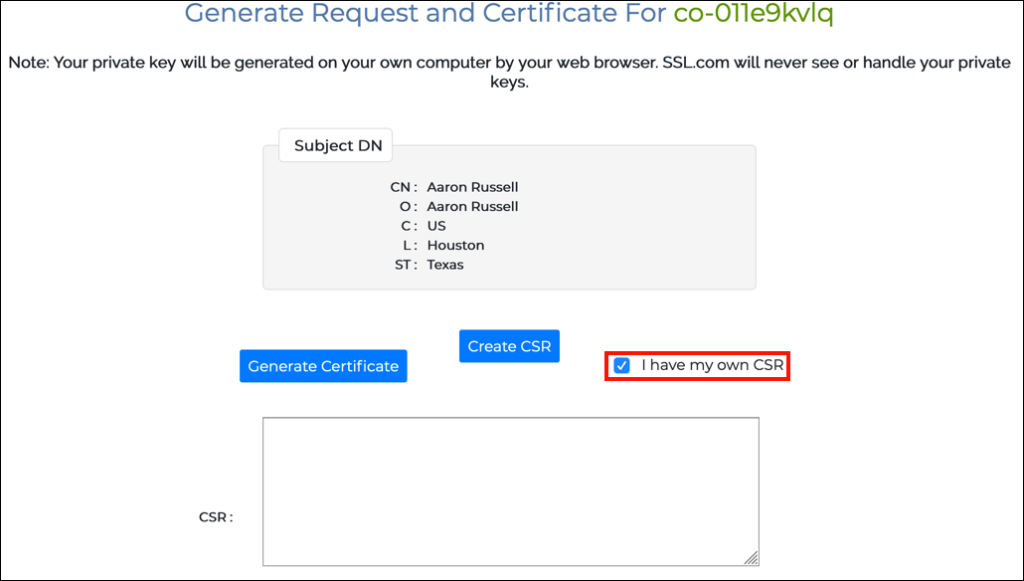Click the "CSR :" label beside the textarea

(216, 517)
